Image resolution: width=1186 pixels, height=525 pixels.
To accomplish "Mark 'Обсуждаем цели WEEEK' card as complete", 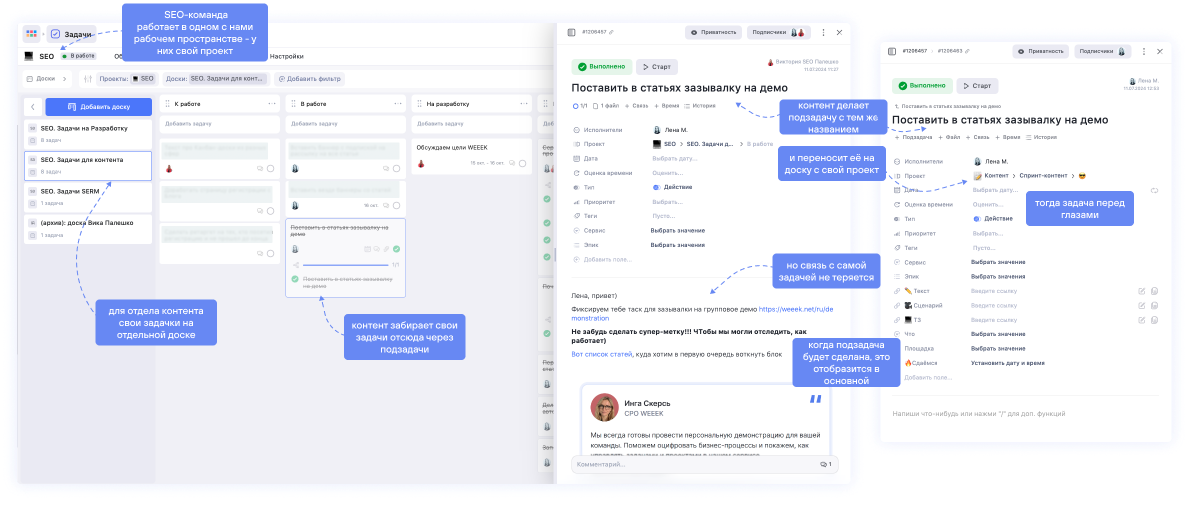I will (x=523, y=163).
